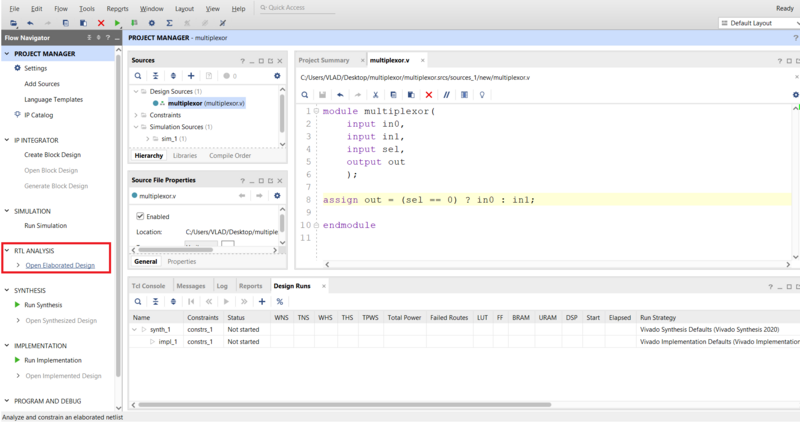This screenshot has width=800, height=422.
Task: Click the editor save file icon
Action: tap(322, 95)
